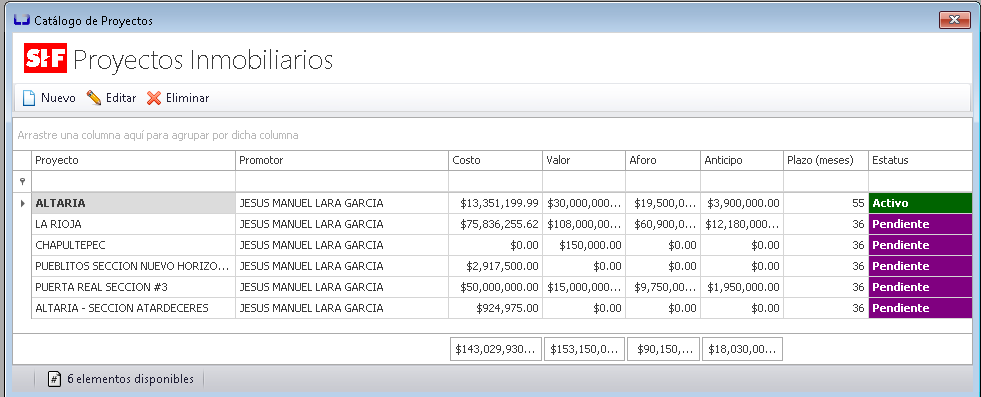Click the status bar count icon
981x397 pixels.
[x=55, y=379]
